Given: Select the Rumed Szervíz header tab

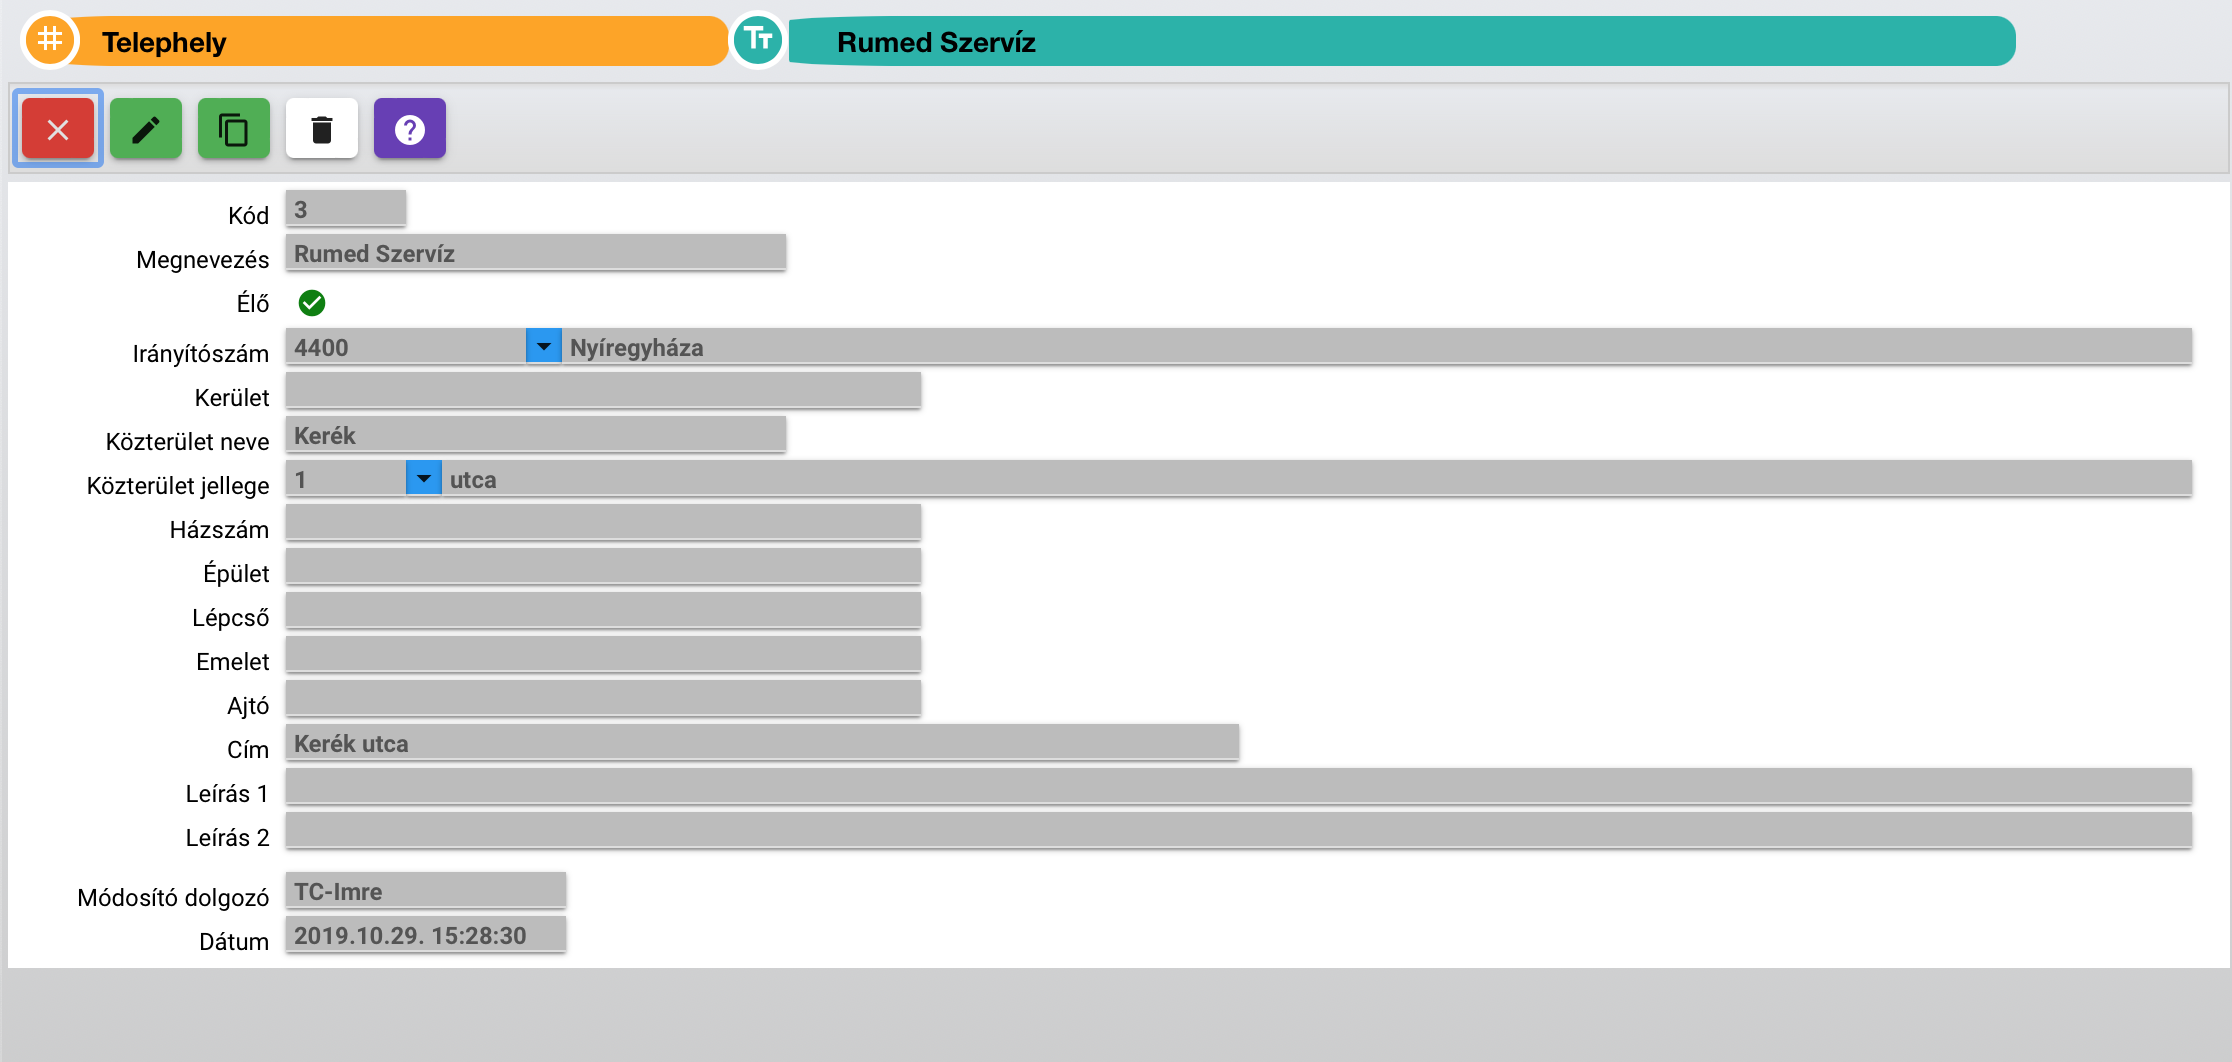Looking at the screenshot, I should [x=1400, y=41].
